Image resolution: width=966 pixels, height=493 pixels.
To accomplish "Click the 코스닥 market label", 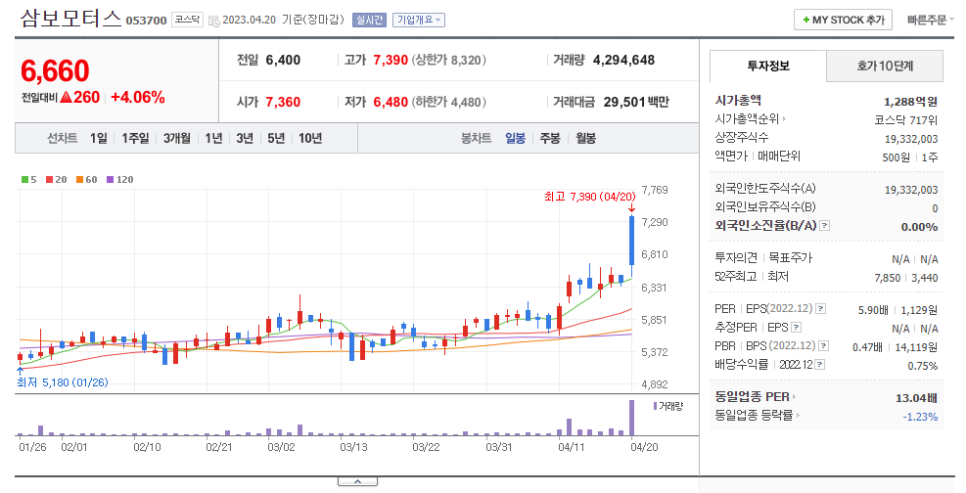I will [187, 20].
